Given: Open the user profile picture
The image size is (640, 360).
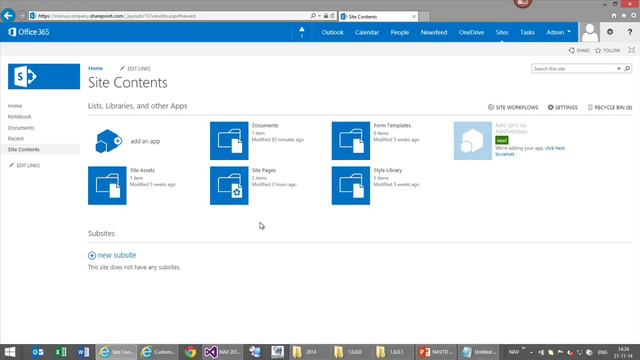Looking at the screenshot, I should [589, 32].
